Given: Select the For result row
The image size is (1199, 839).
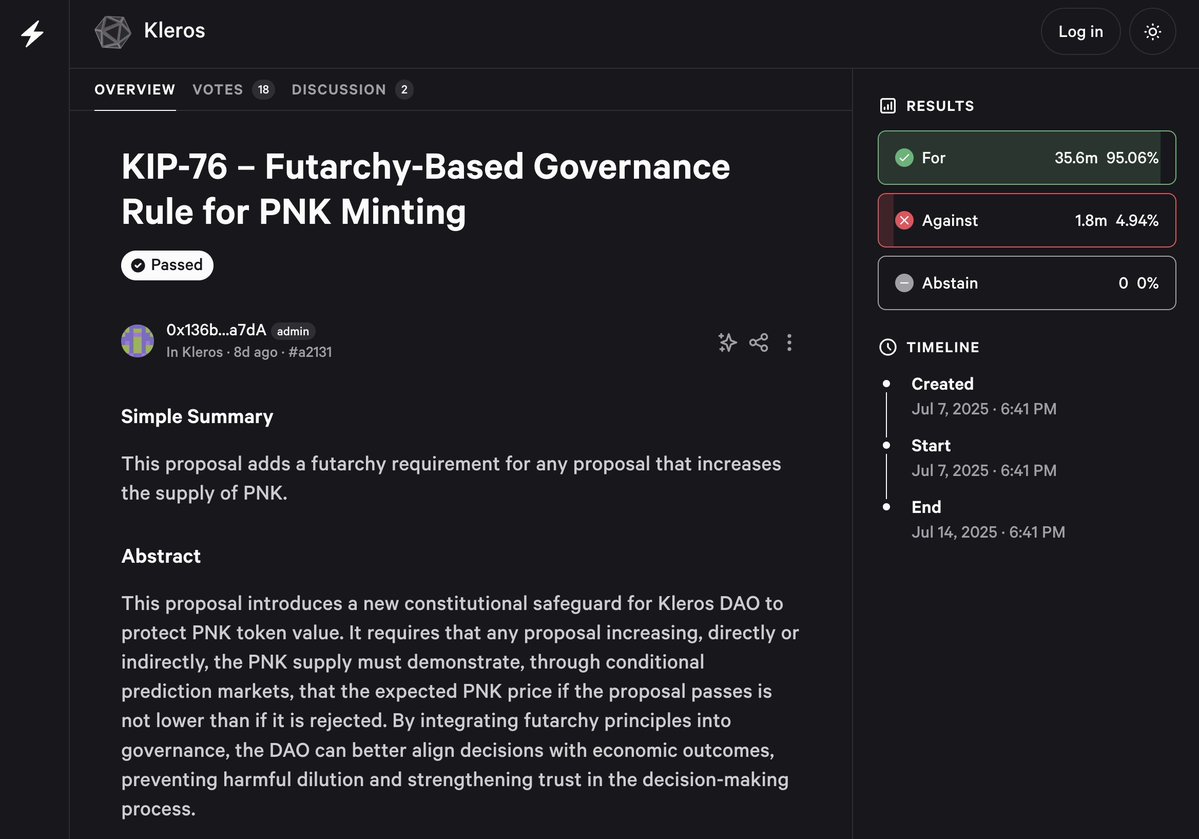Looking at the screenshot, I should (1027, 158).
